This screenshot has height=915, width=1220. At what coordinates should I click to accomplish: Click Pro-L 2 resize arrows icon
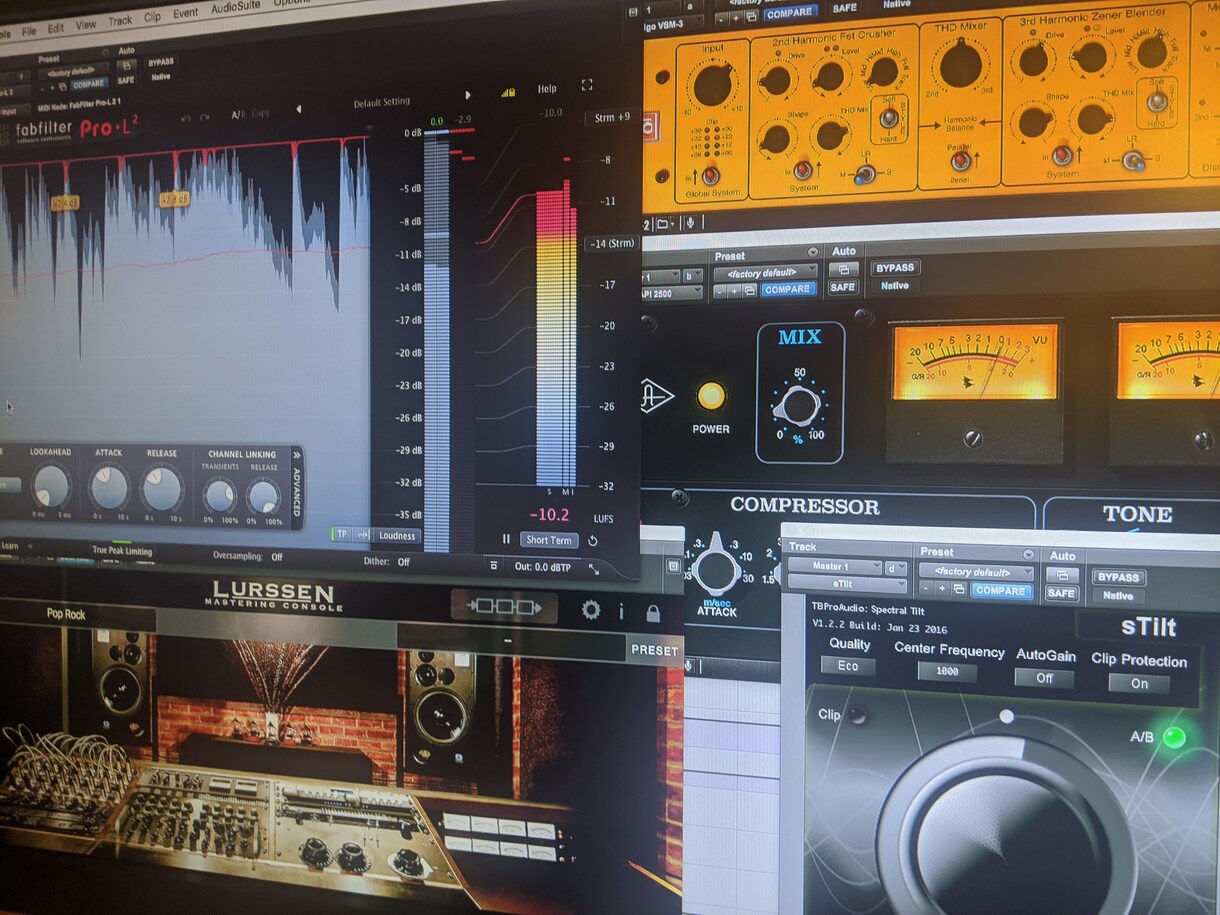click(x=594, y=569)
